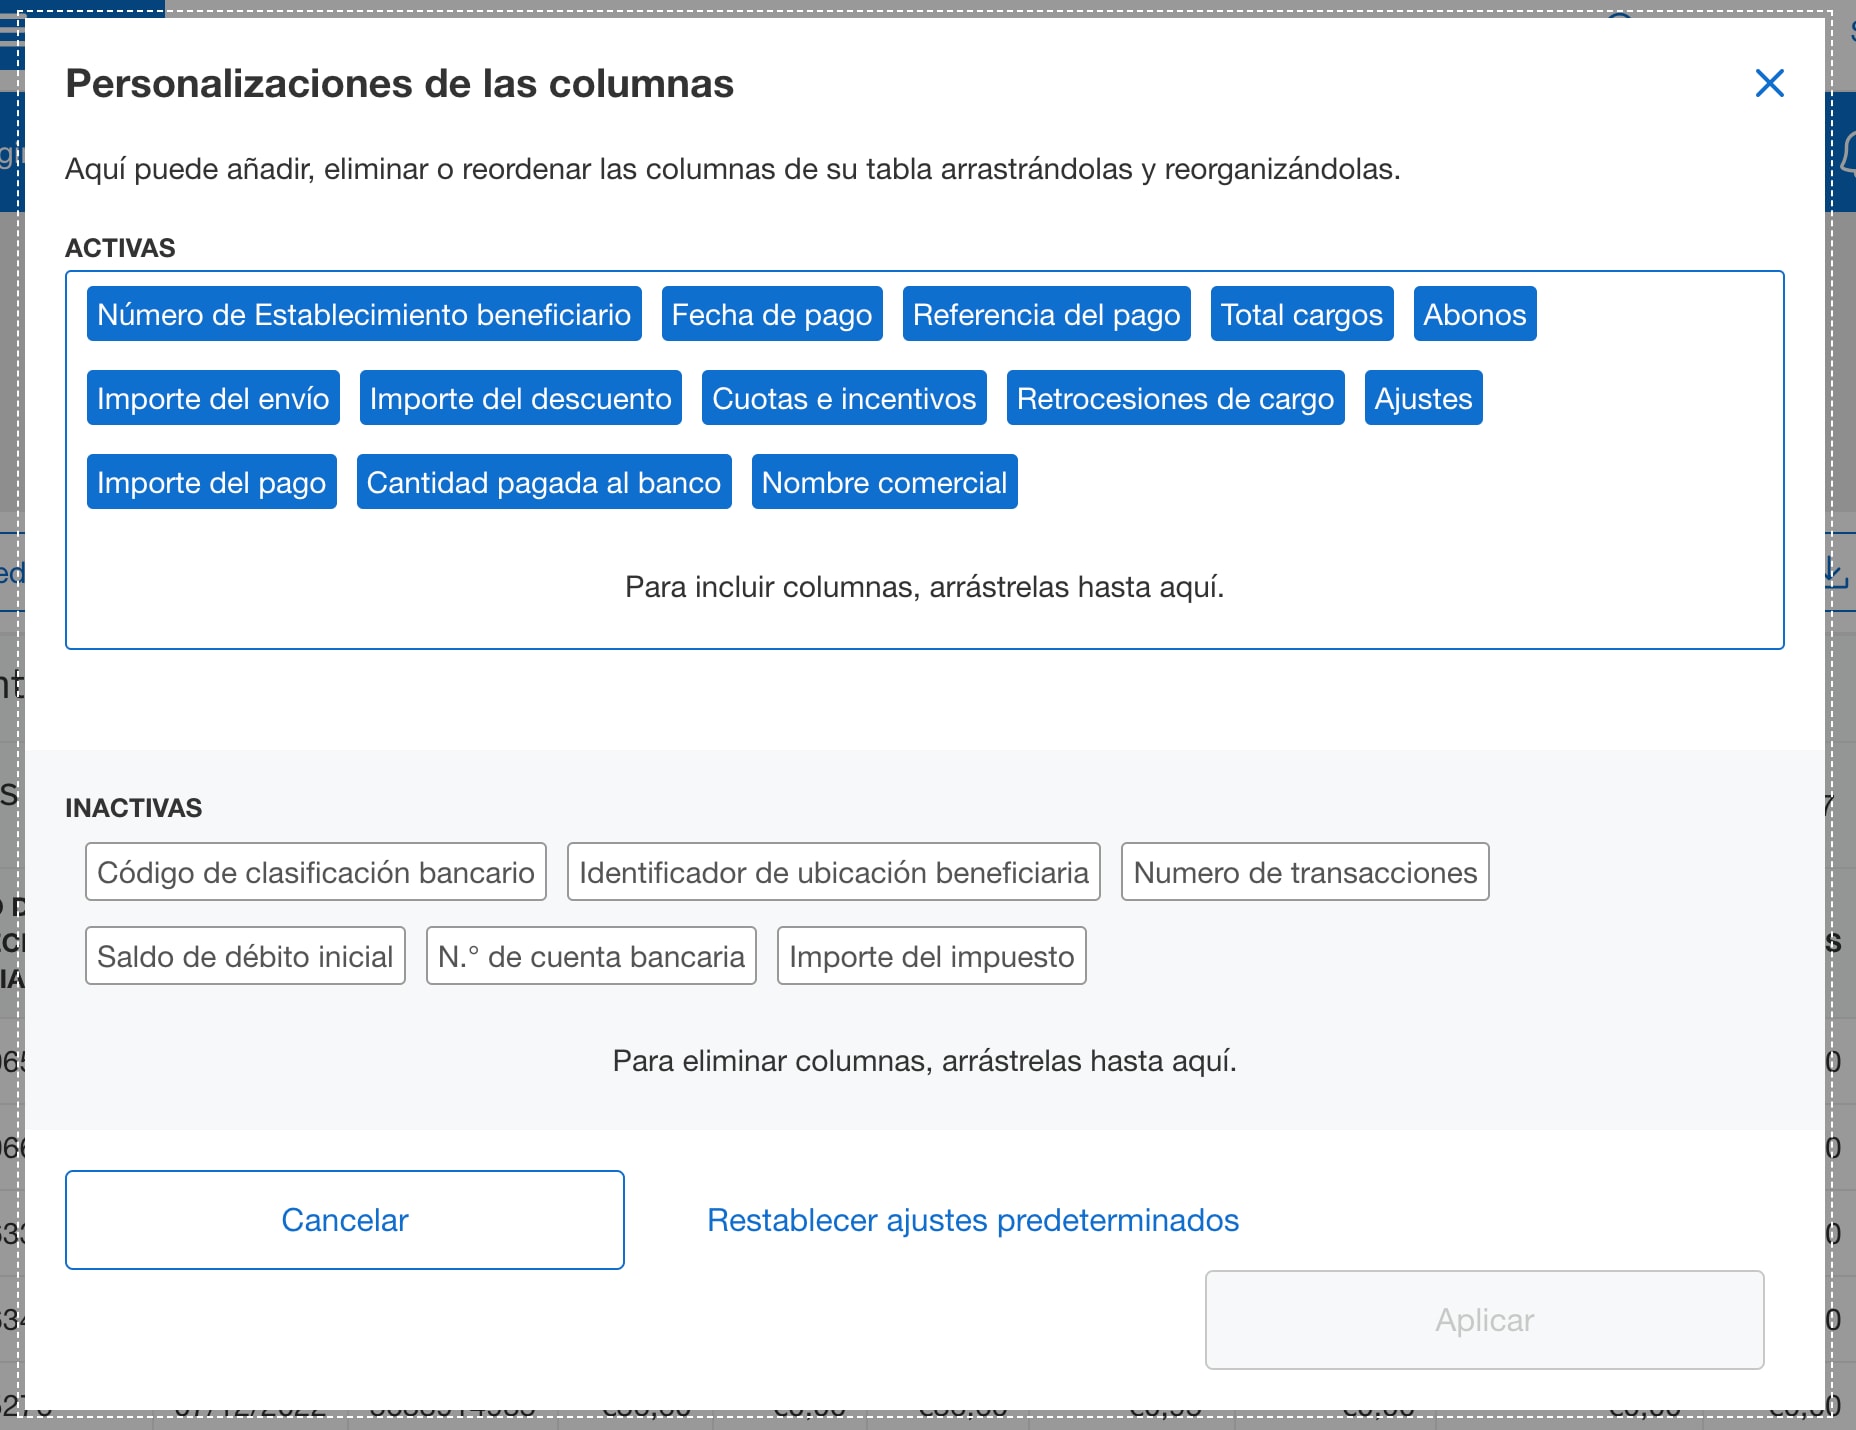Click the Importe del envío chip
The image size is (1856, 1430).
coord(212,398)
